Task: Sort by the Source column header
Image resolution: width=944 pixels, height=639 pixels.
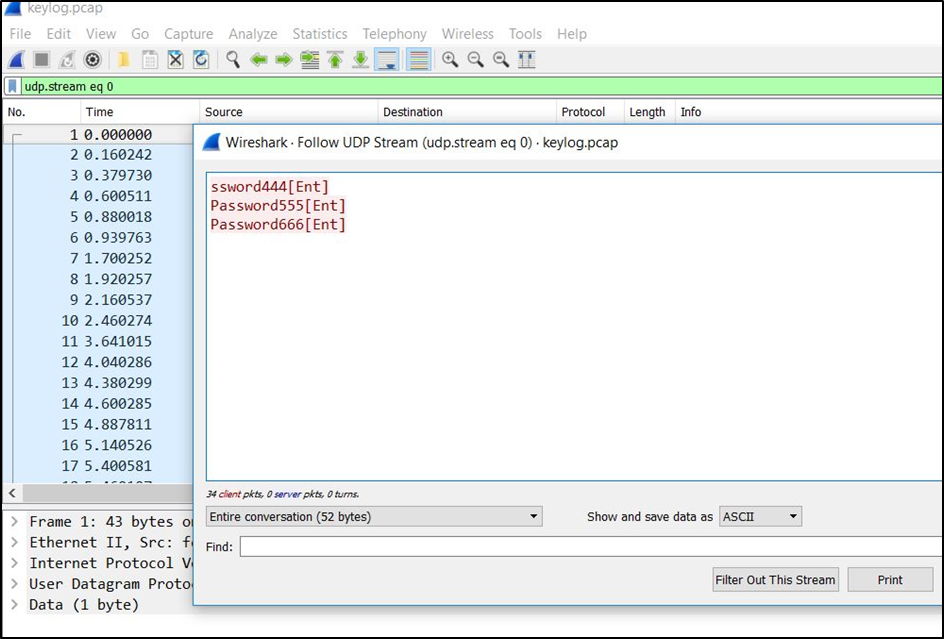Action: (x=288, y=112)
